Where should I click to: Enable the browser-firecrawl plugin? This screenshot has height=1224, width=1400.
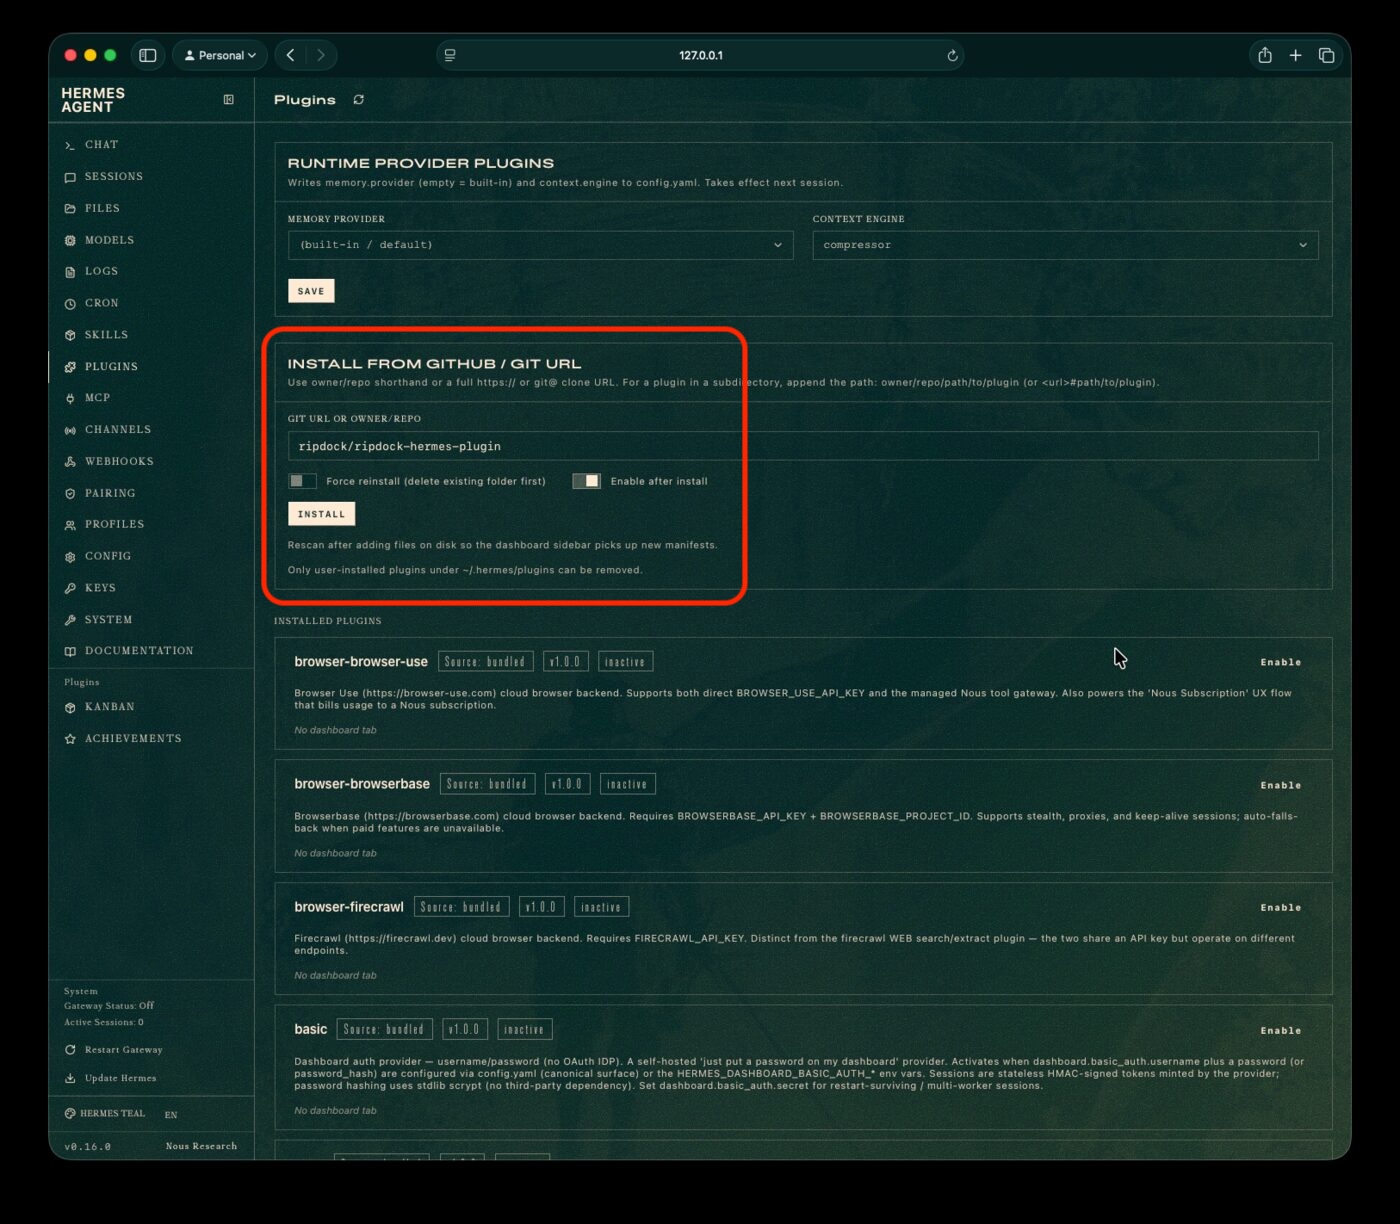coord(1280,908)
